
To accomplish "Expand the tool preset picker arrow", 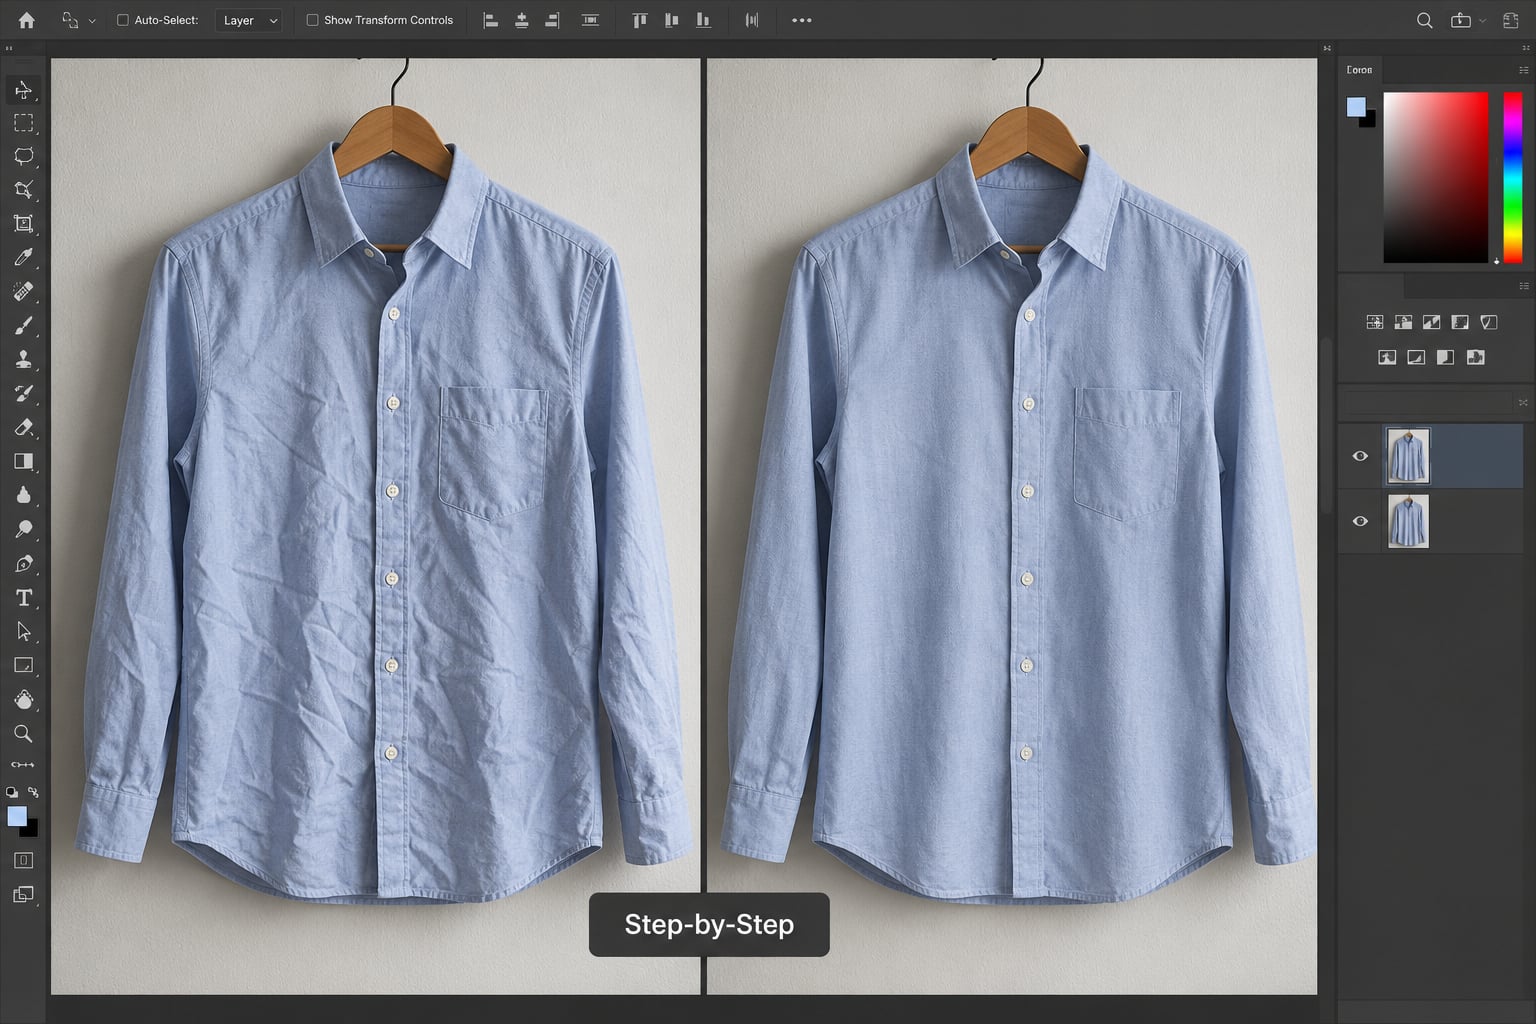I will (92, 21).
